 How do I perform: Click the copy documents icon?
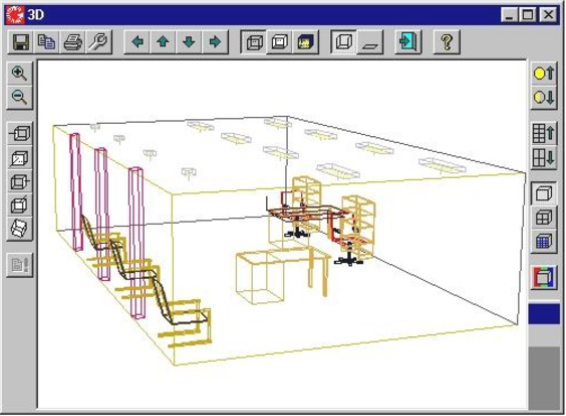click(47, 42)
